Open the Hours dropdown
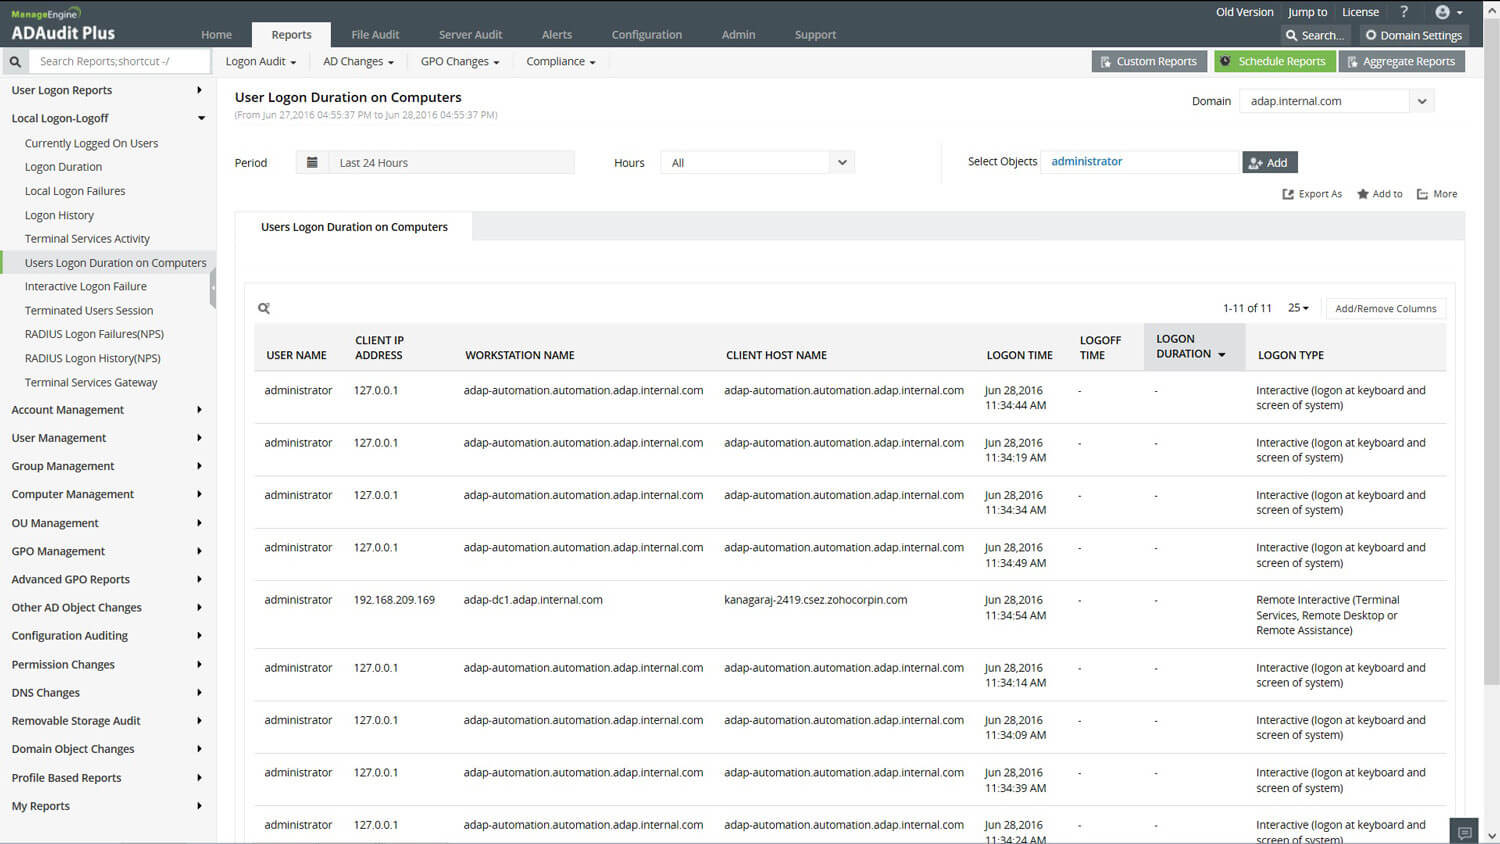The width and height of the screenshot is (1500, 844). pyautogui.click(x=842, y=163)
